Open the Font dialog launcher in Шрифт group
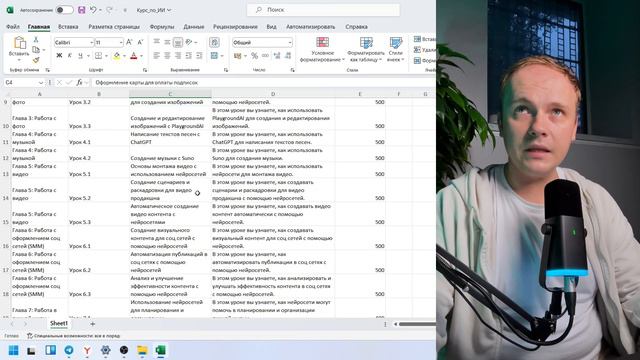 click(145, 70)
